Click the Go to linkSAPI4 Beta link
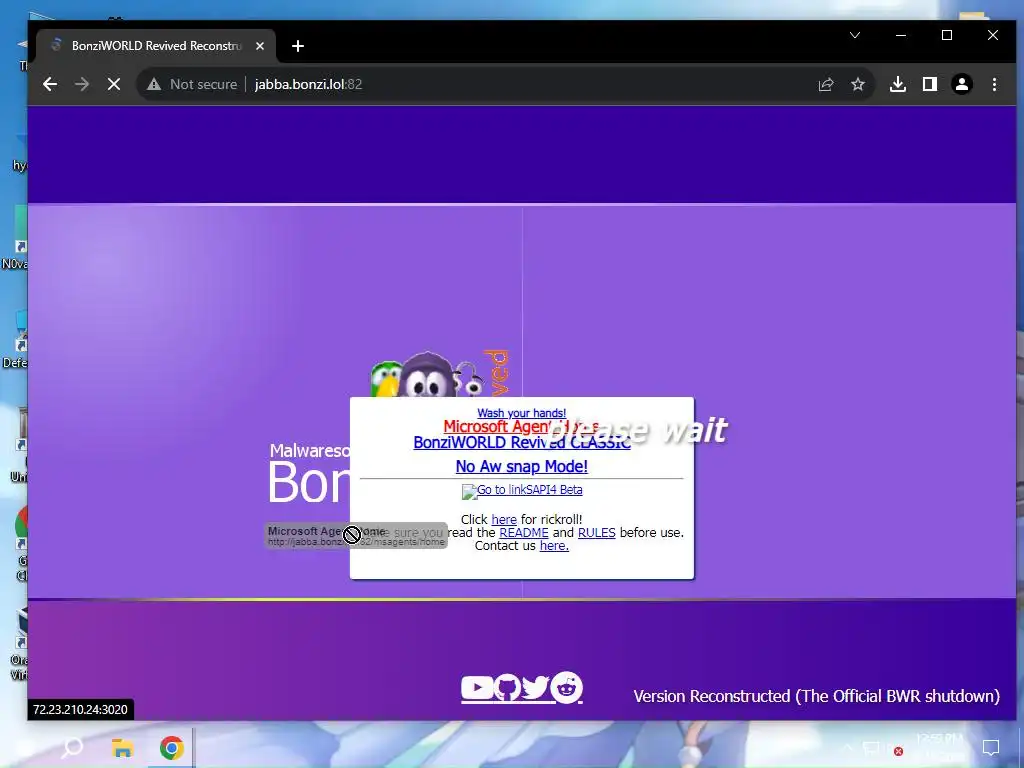Image resolution: width=1024 pixels, height=768 pixels. coord(522,490)
